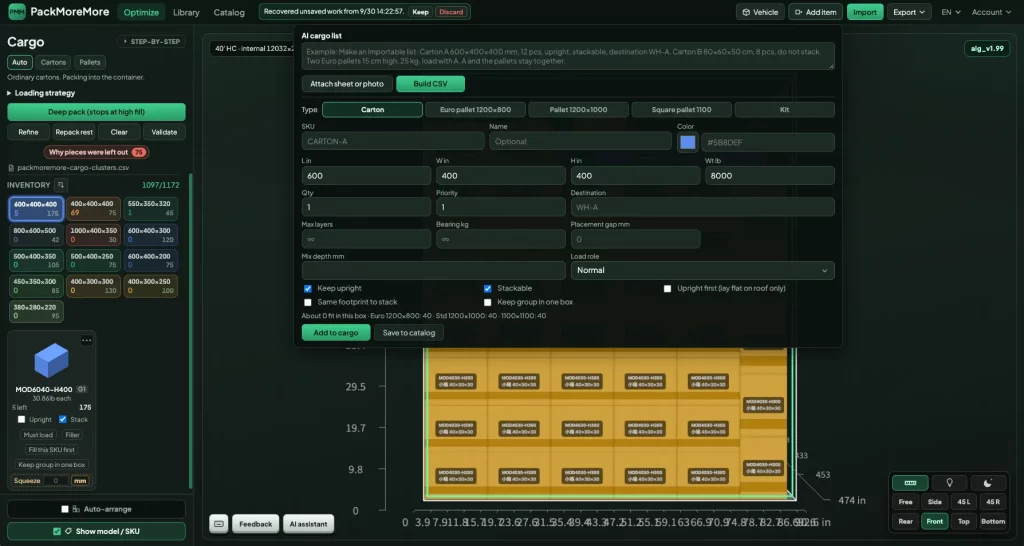
Task: Discard recovered unsaved work
Action: click(x=451, y=12)
